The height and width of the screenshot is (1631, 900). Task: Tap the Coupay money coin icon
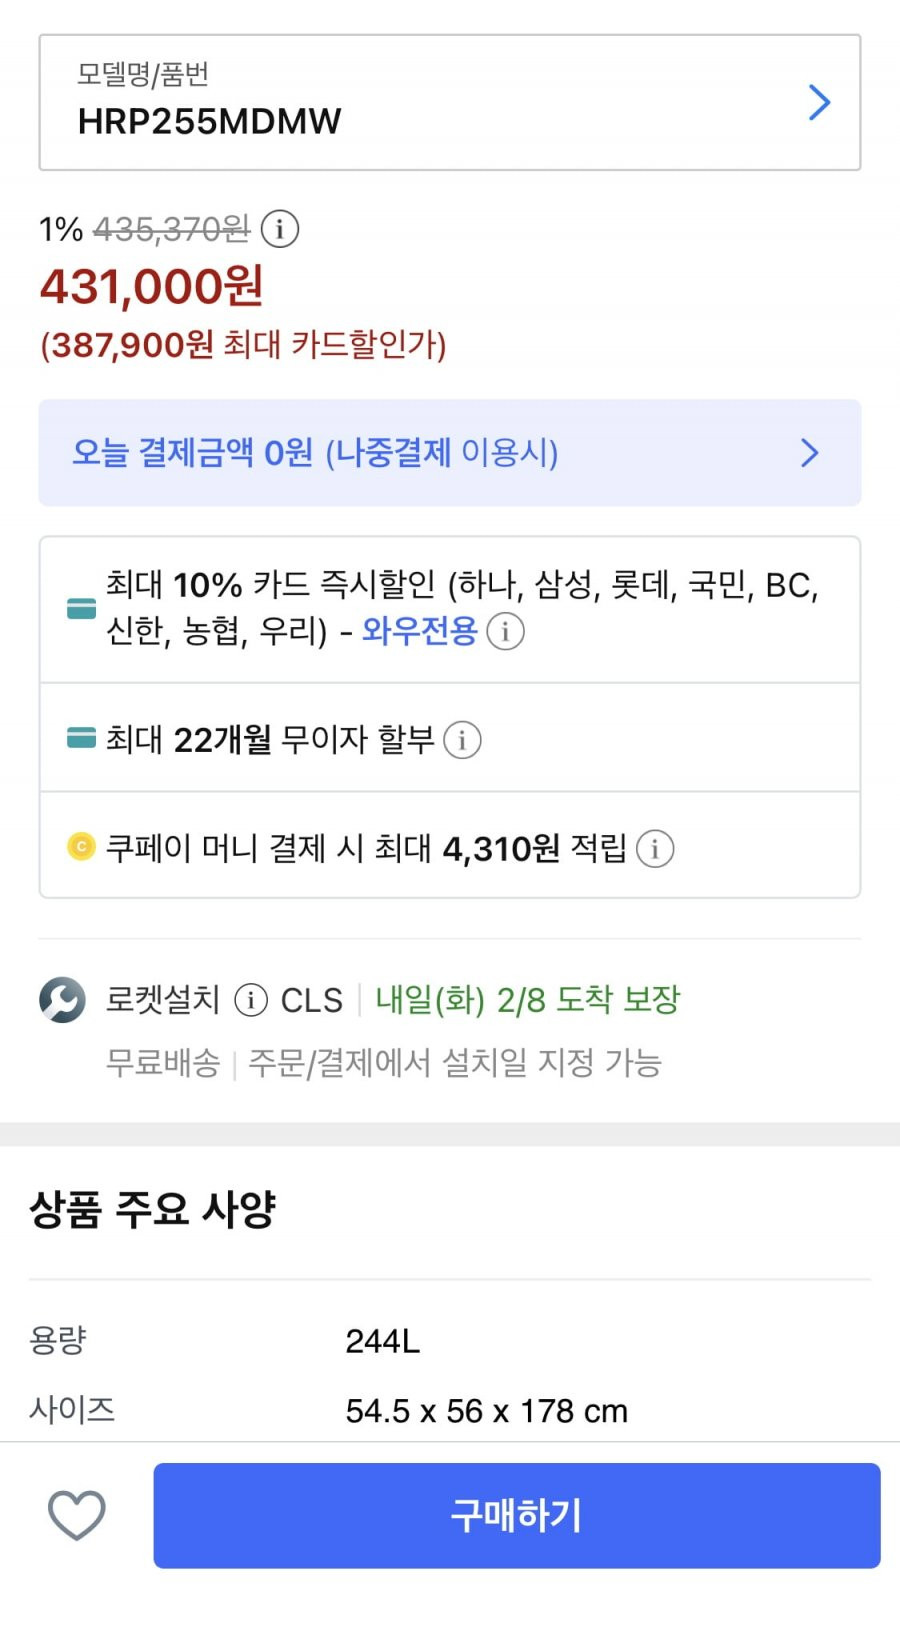pos(81,847)
